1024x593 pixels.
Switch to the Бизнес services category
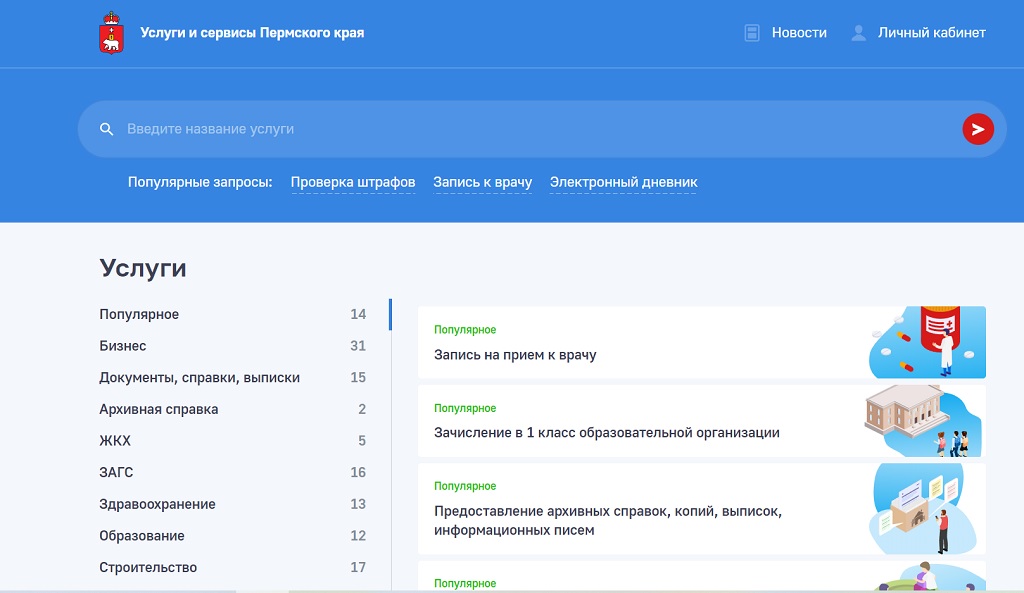123,346
